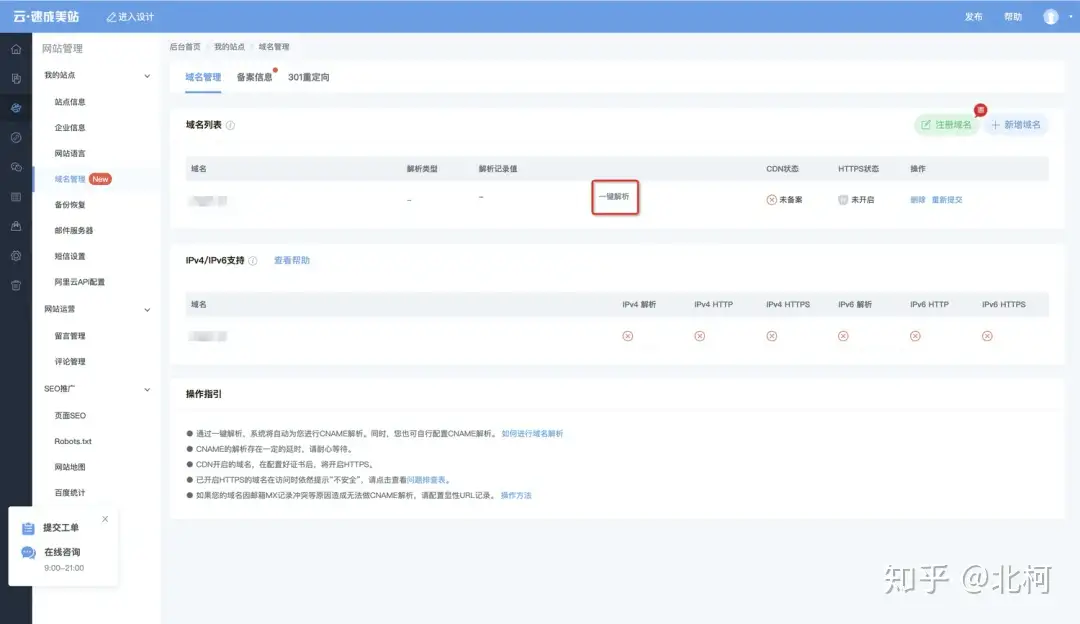
Task: Open the trash bin icon in sidebar
Action: 16,285
